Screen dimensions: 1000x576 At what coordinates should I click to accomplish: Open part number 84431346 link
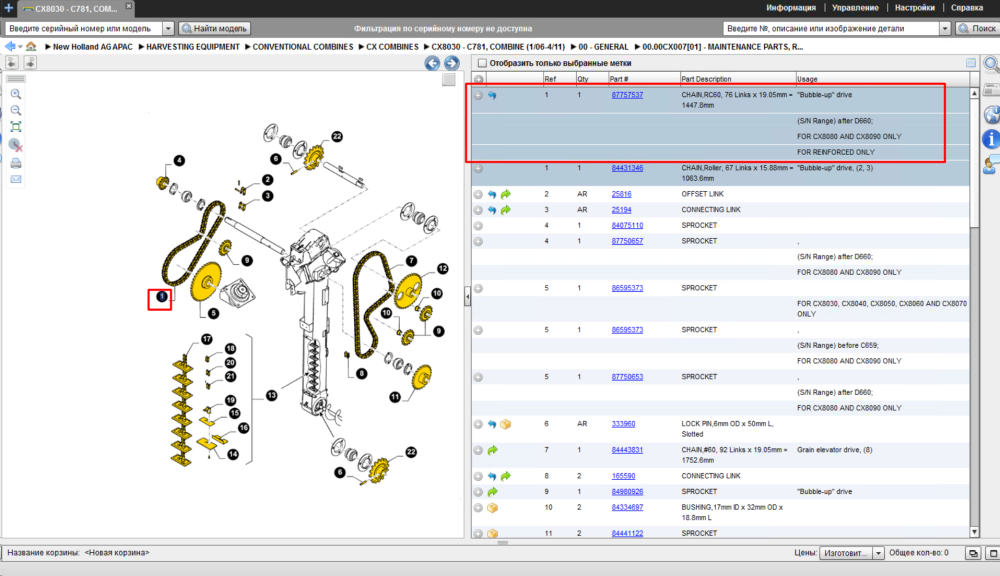[x=627, y=168]
